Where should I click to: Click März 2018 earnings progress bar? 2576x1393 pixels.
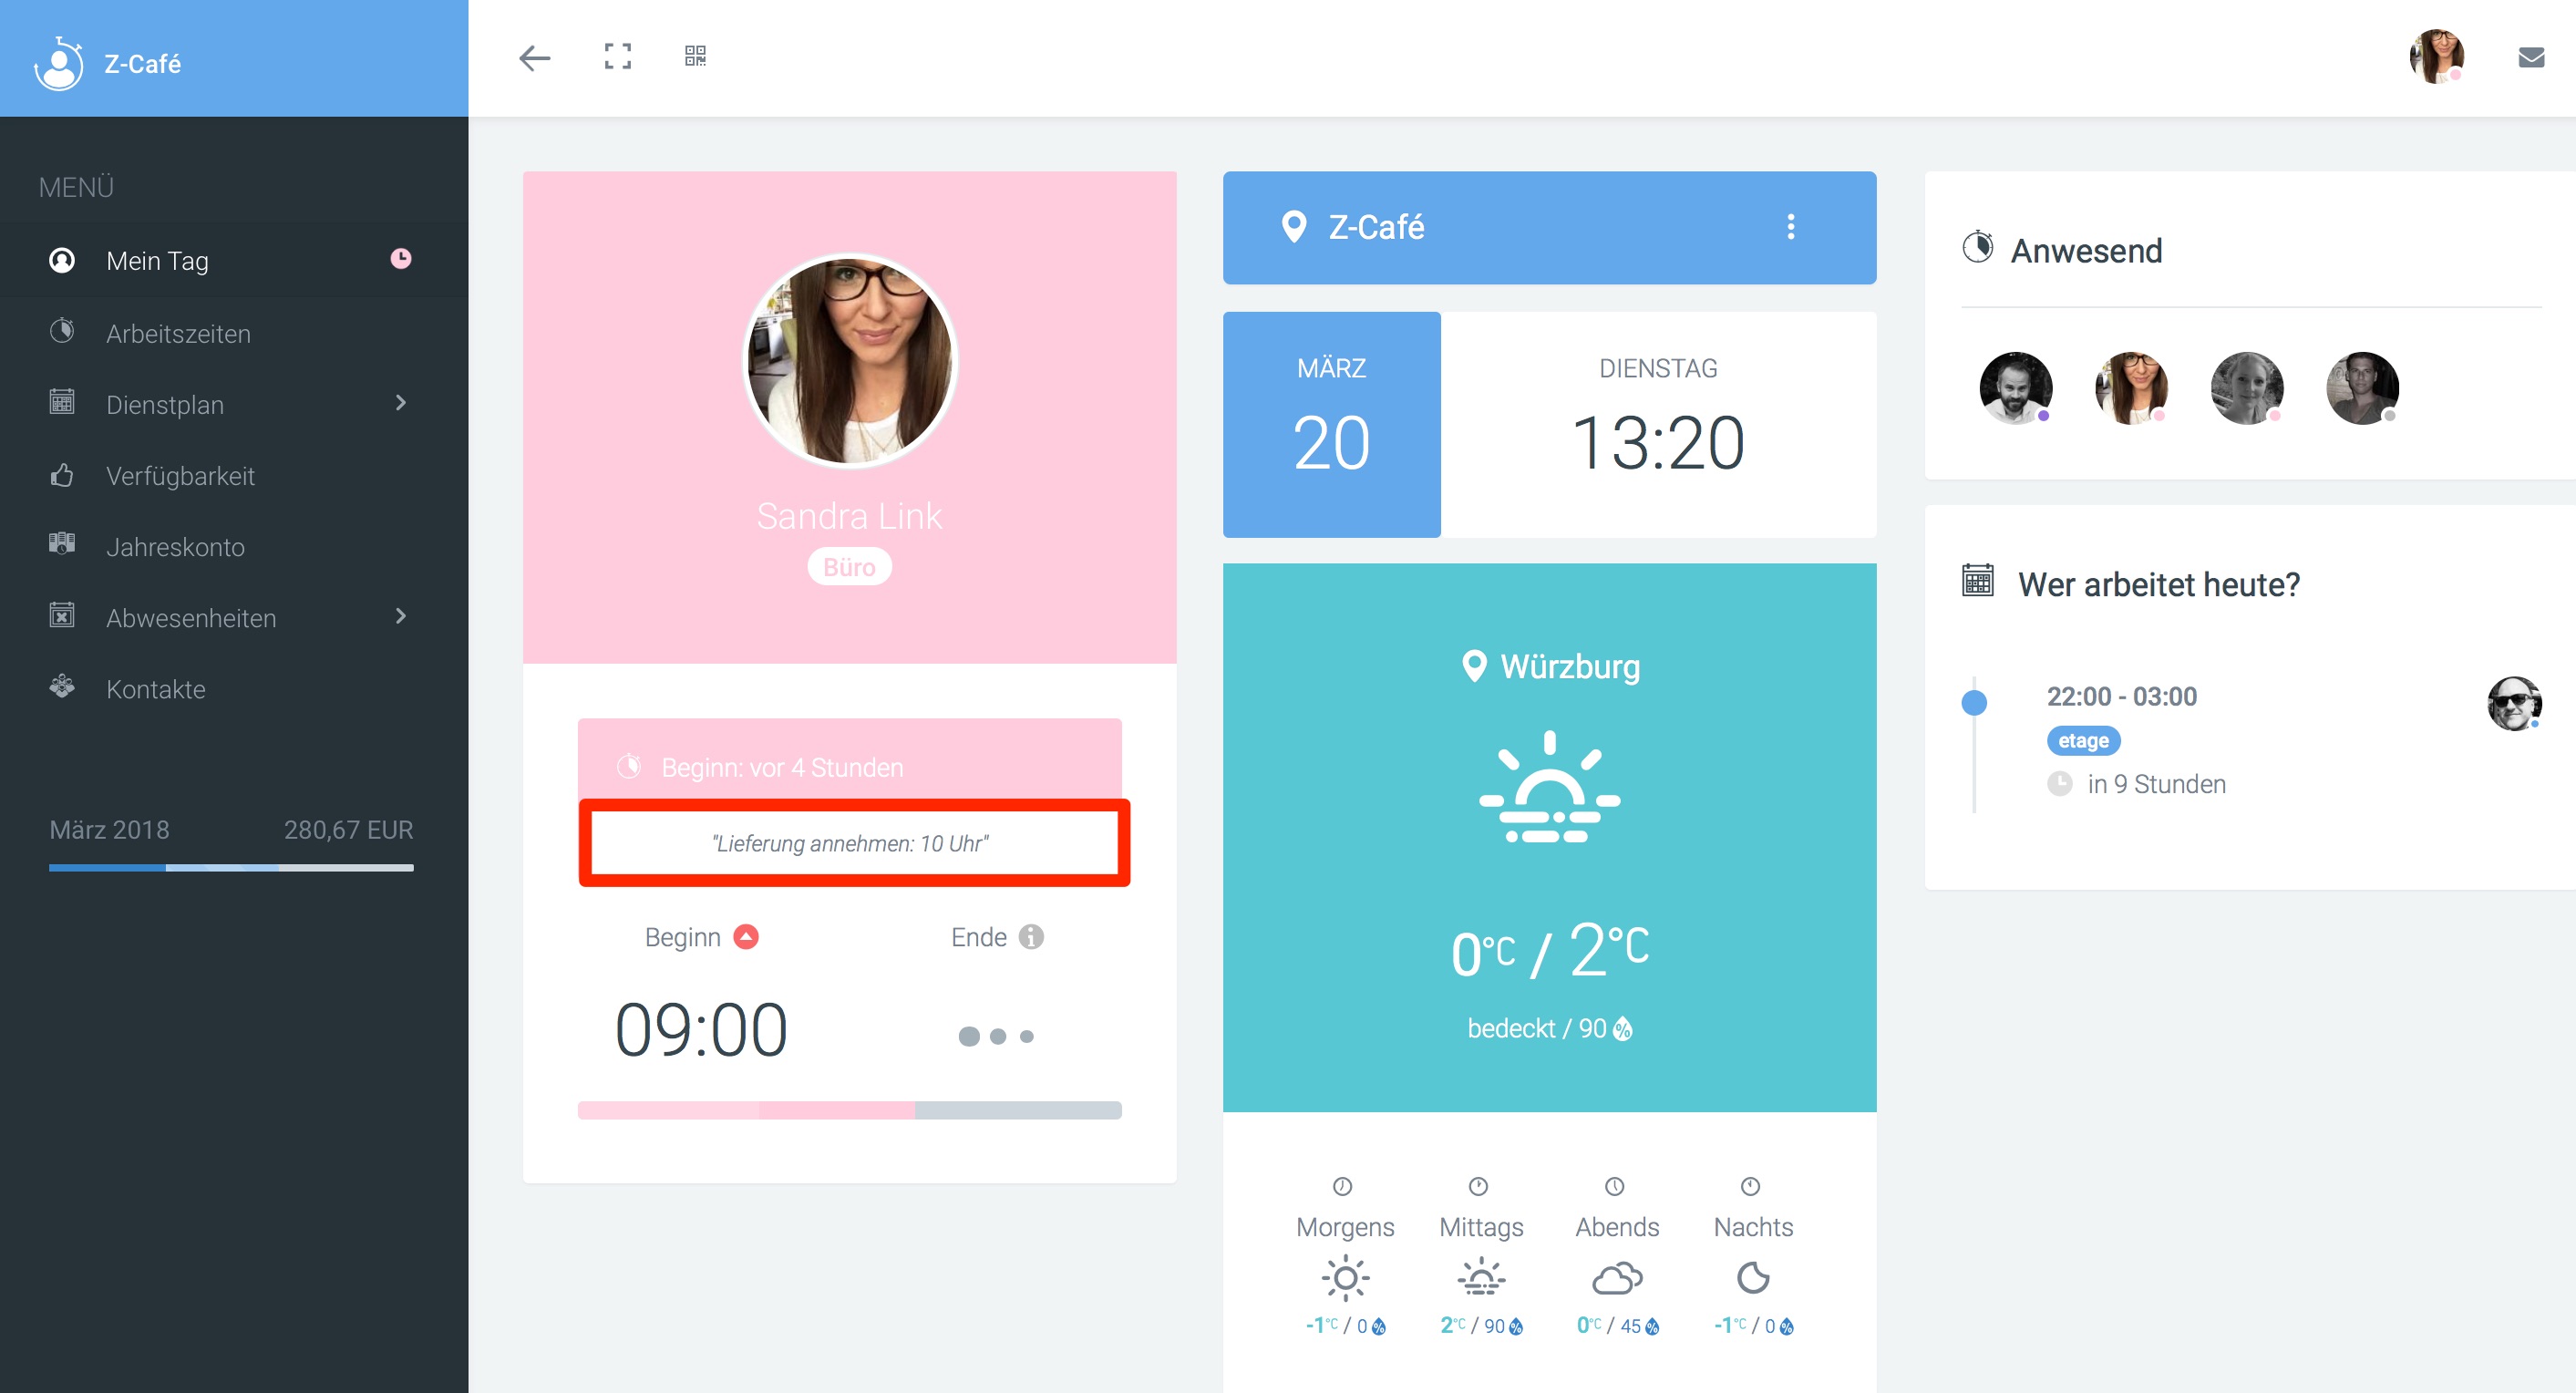pyautogui.click(x=231, y=868)
